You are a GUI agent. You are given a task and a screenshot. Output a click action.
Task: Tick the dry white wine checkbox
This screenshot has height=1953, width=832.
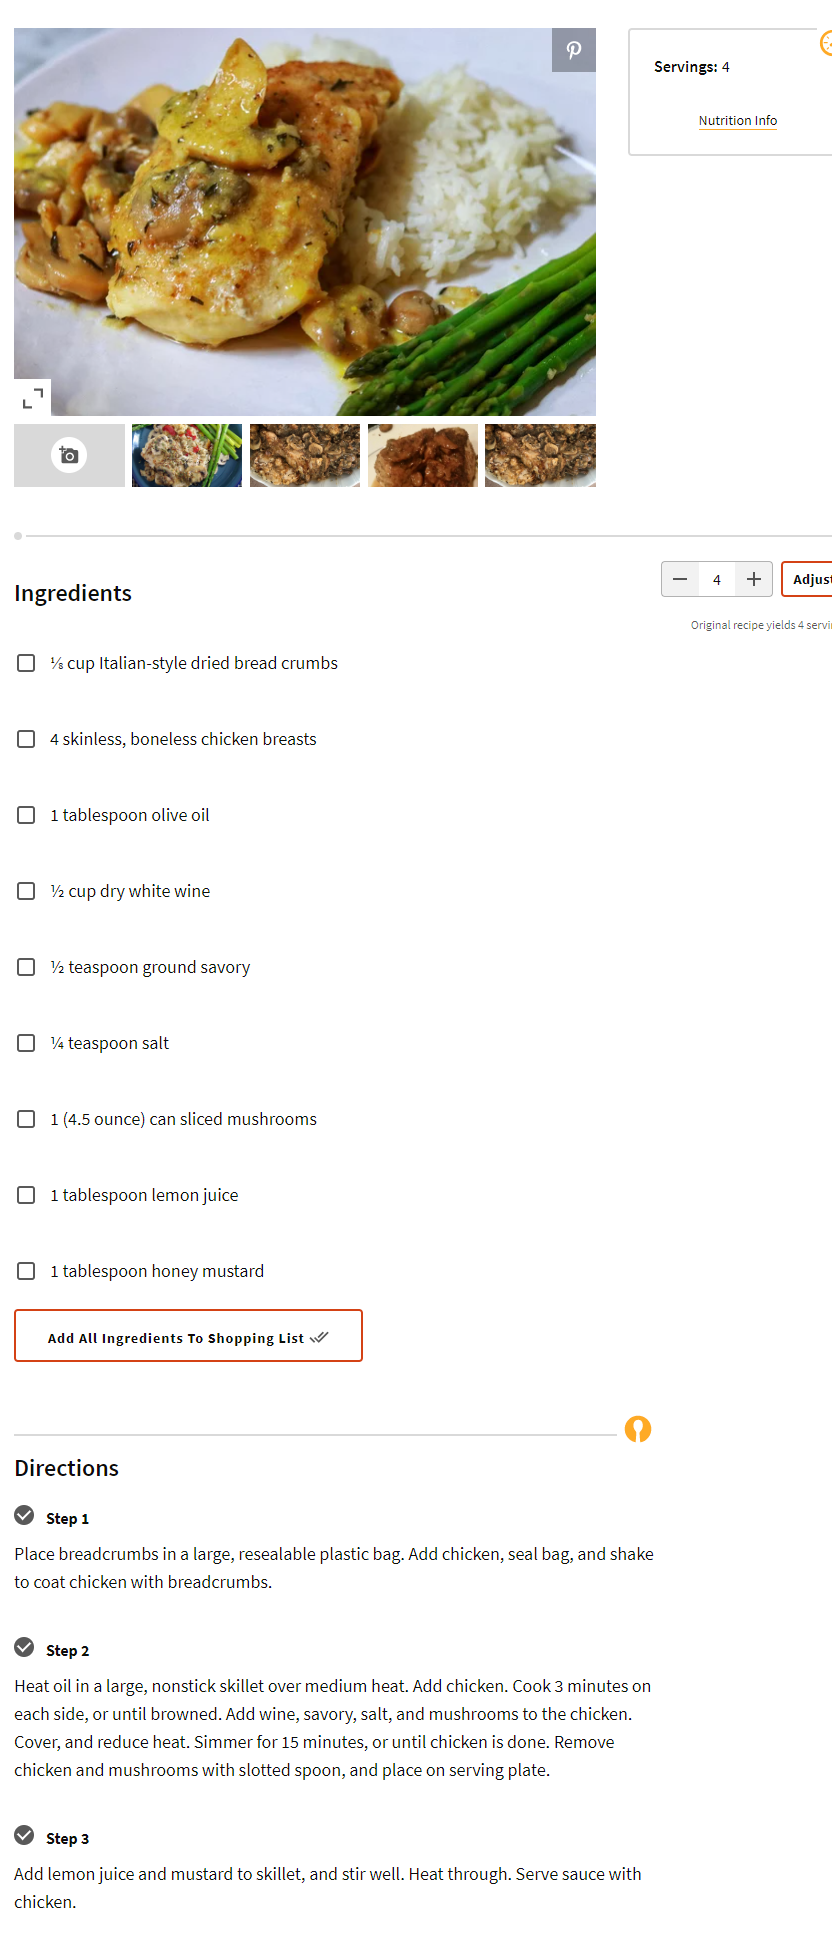27,891
